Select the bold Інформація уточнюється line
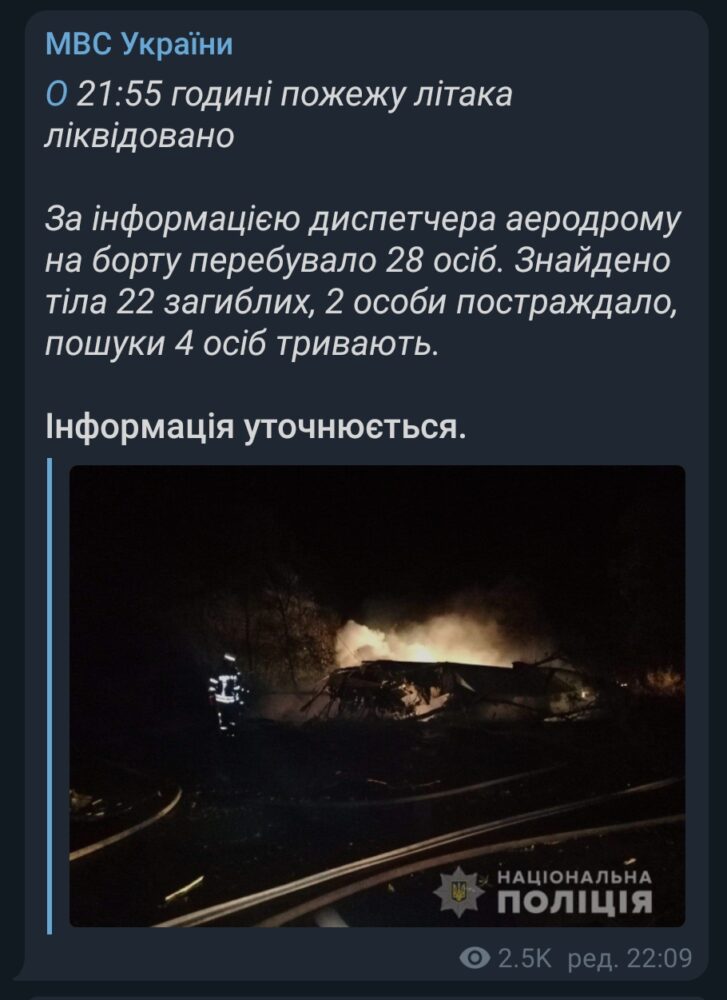This screenshot has width=727, height=1000. pos(256,428)
